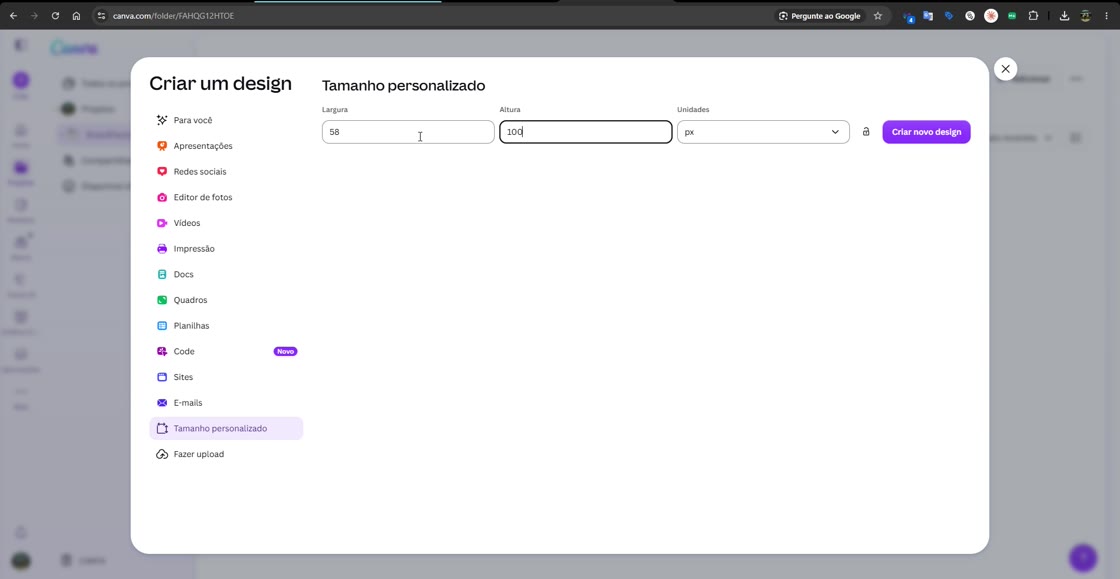Click the translate extension icon

tap(928, 16)
